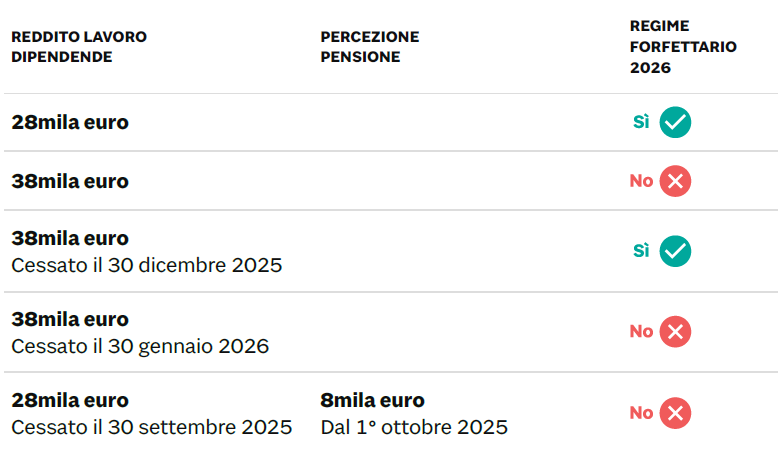Screen dimensions: 782x450
Task: Click the "Cessato il 30 dicembre 2025" text
Action: 147,266
